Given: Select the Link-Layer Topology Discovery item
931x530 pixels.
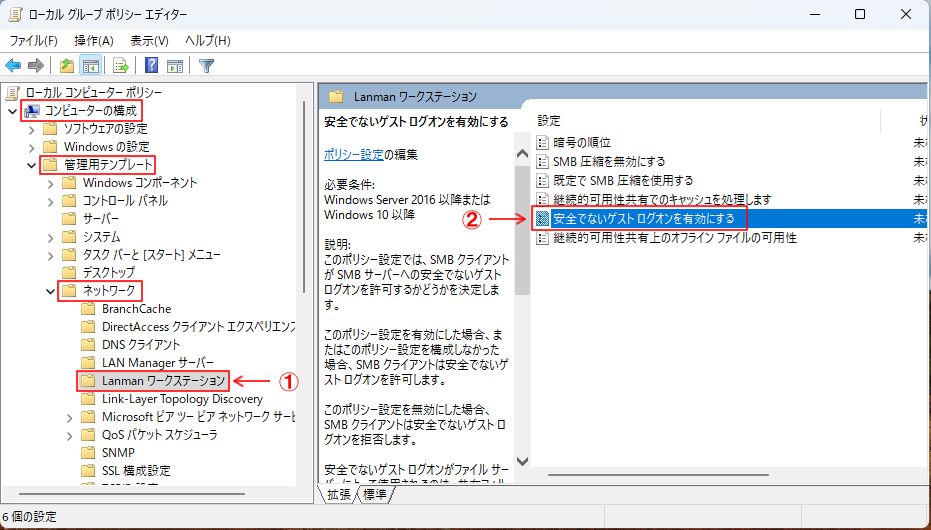Looking at the screenshot, I should click(182, 399).
